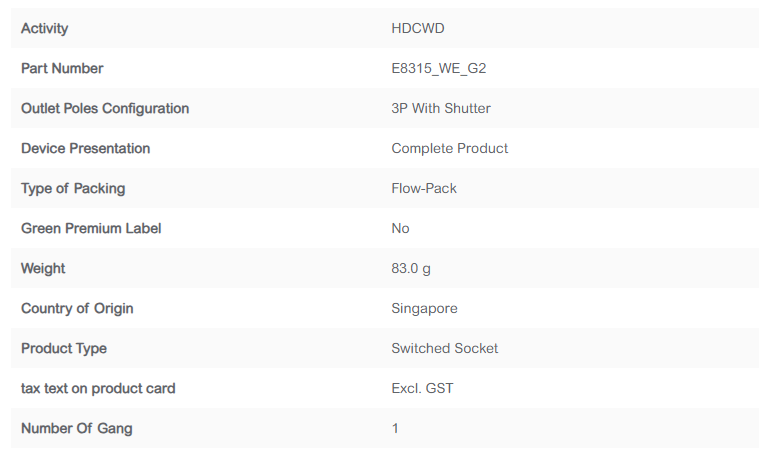Image resolution: width=765 pixels, height=455 pixels.
Task: Select the 3P With Shutter value
Action: pyautogui.click(x=441, y=108)
